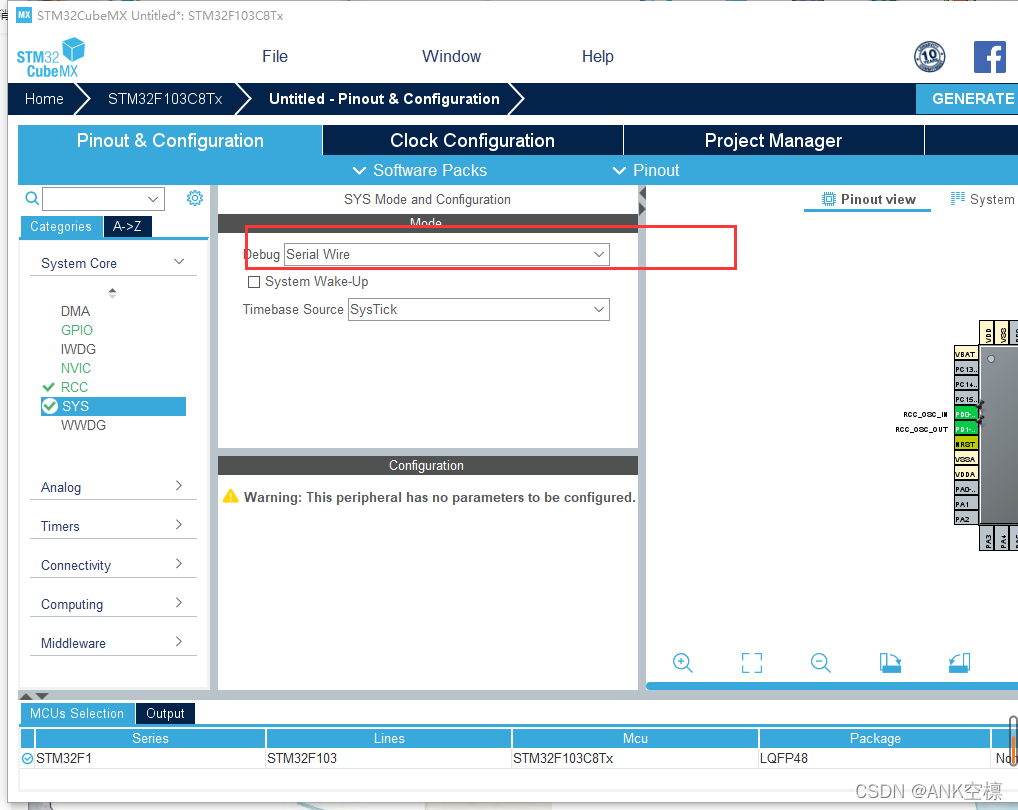Click the VBAT pin on the chip

click(x=965, y=354)
